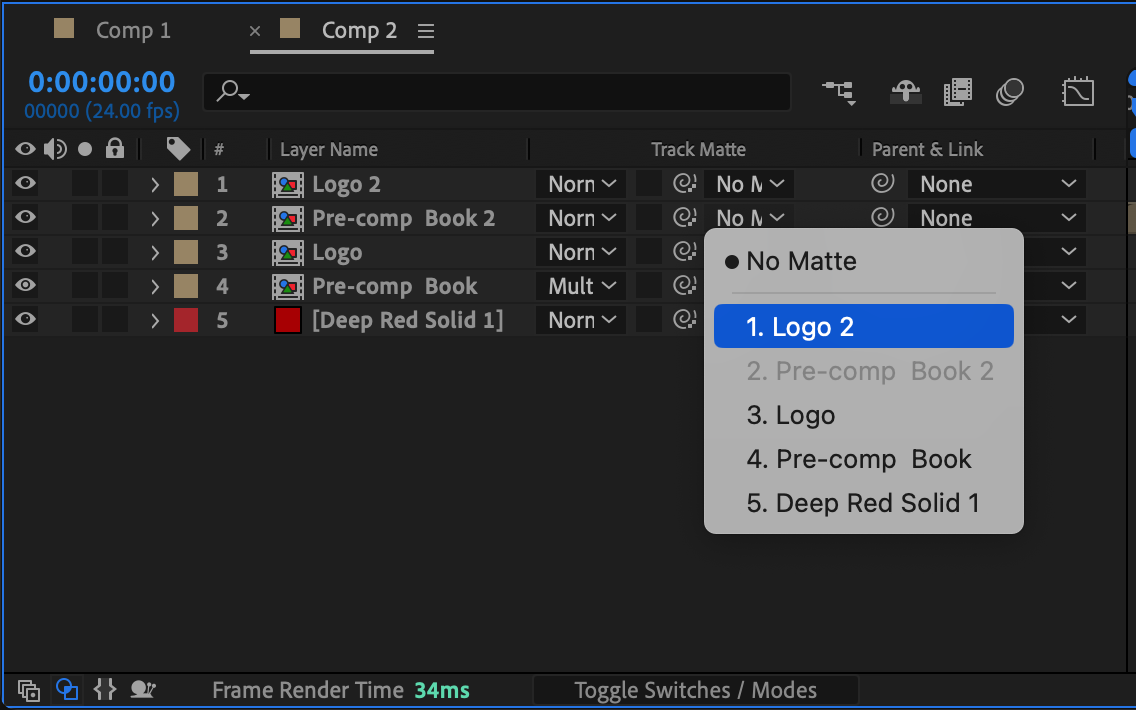Click the red label color of layer 5

click(x=186, y=320)
